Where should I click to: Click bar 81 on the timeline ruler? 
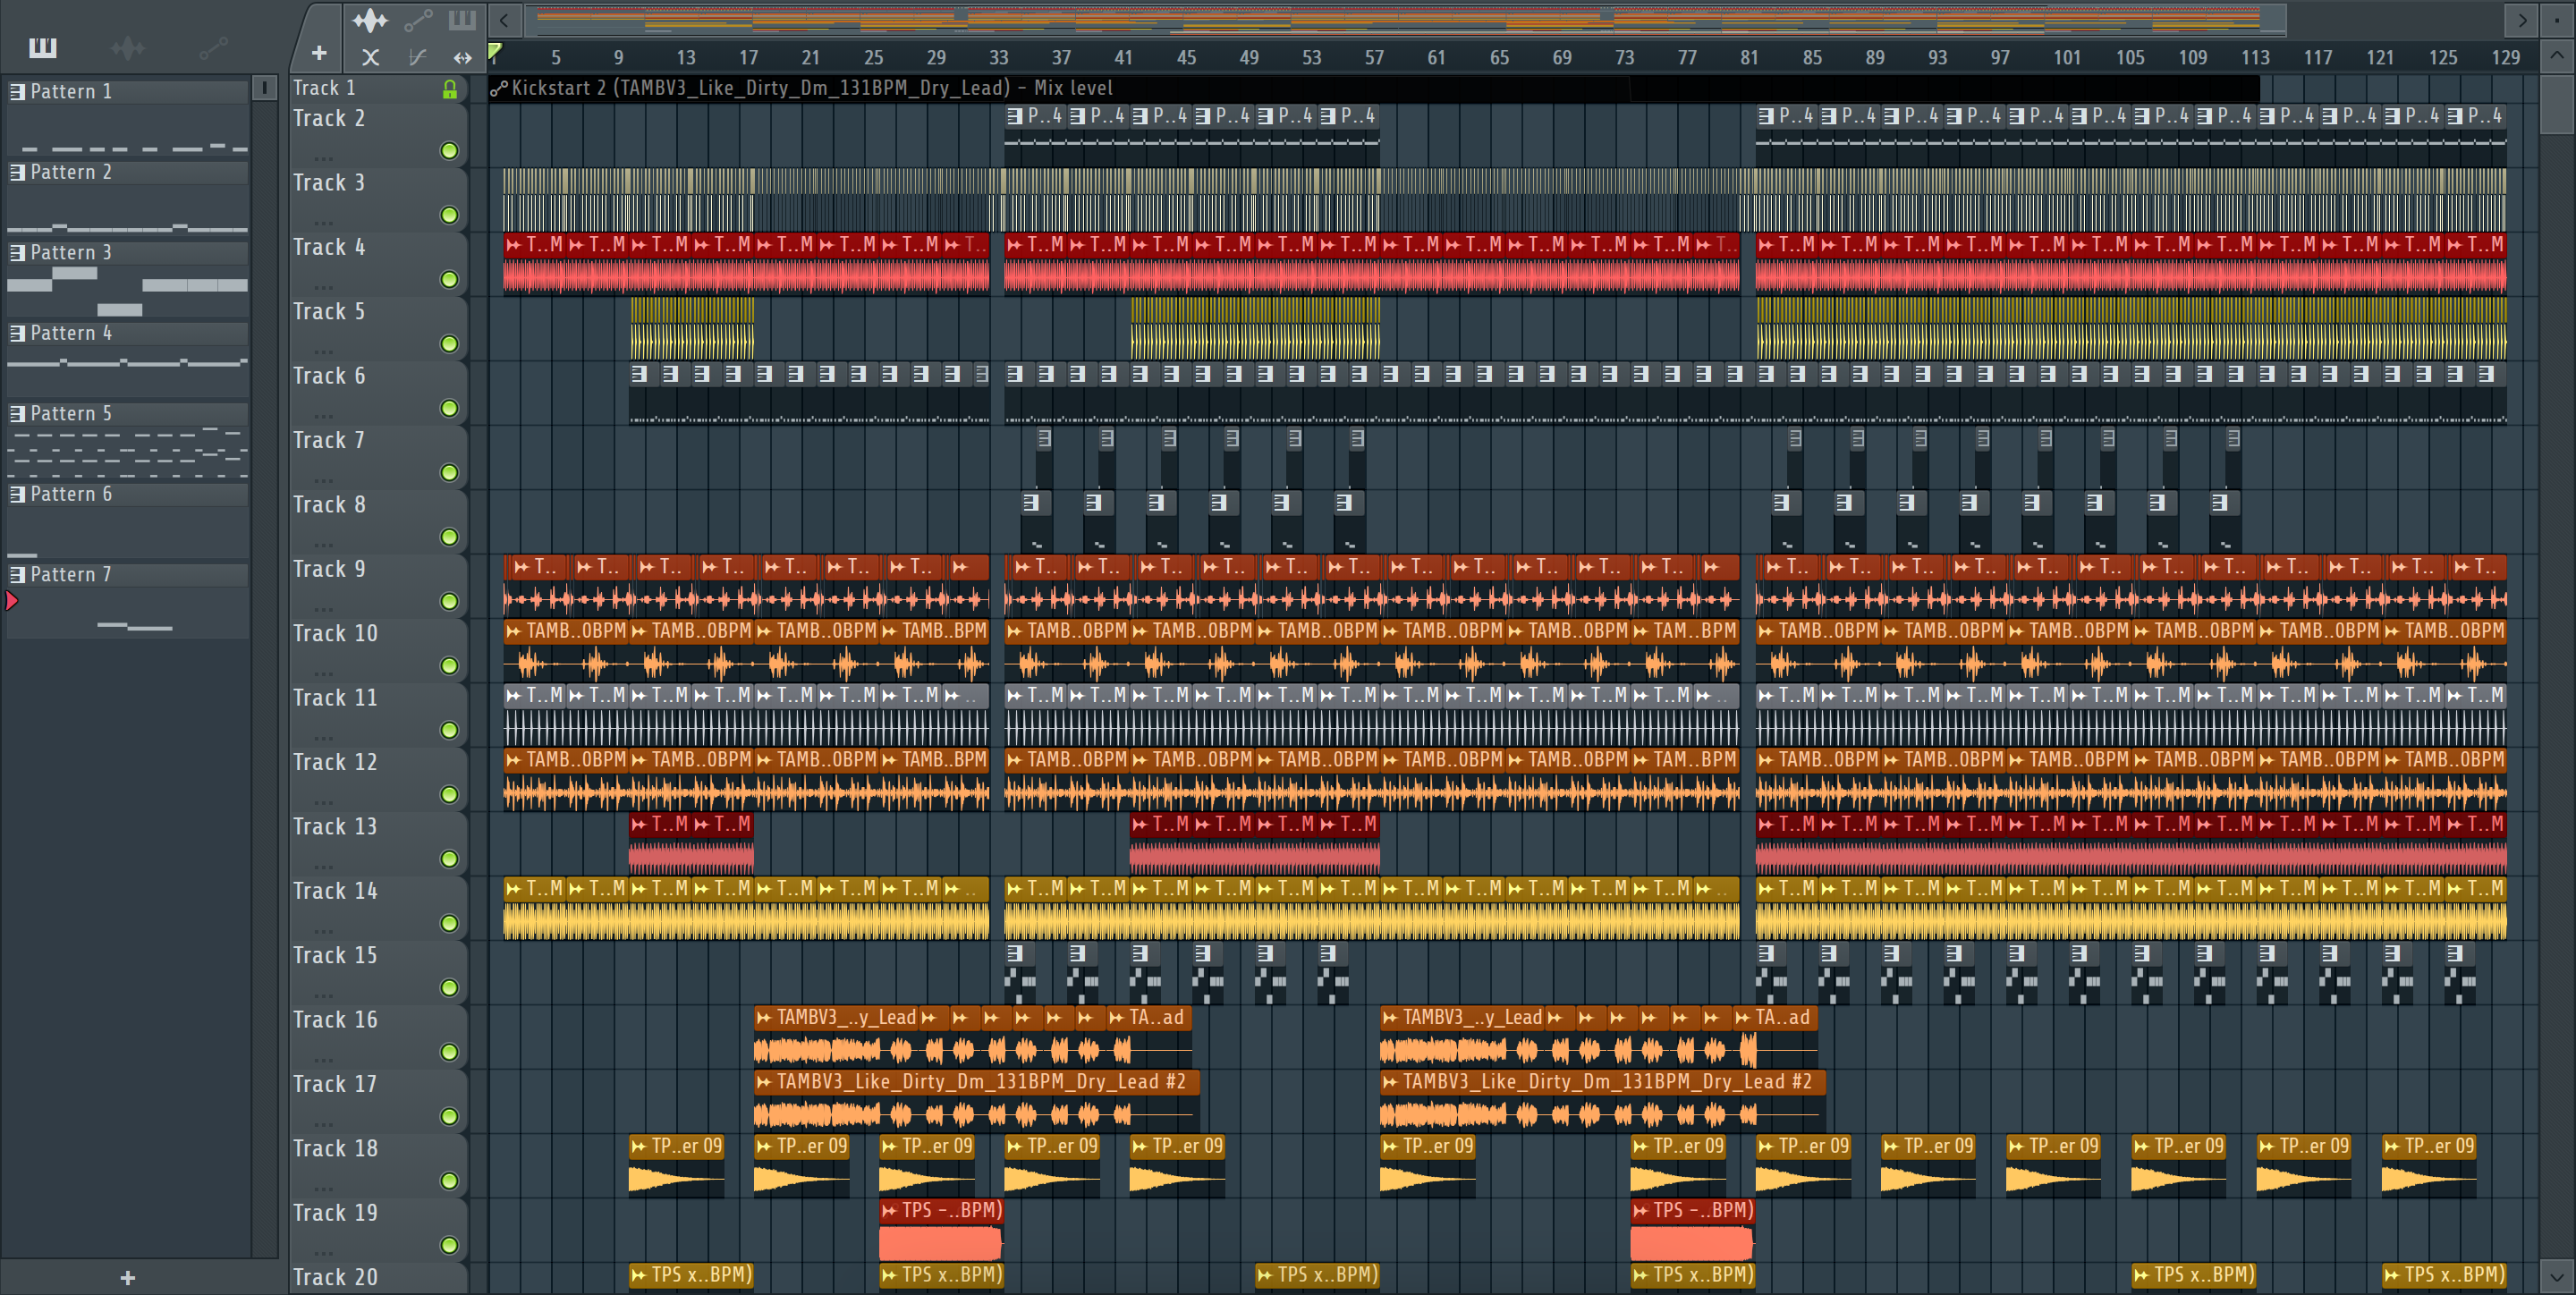pos(1749,58)
